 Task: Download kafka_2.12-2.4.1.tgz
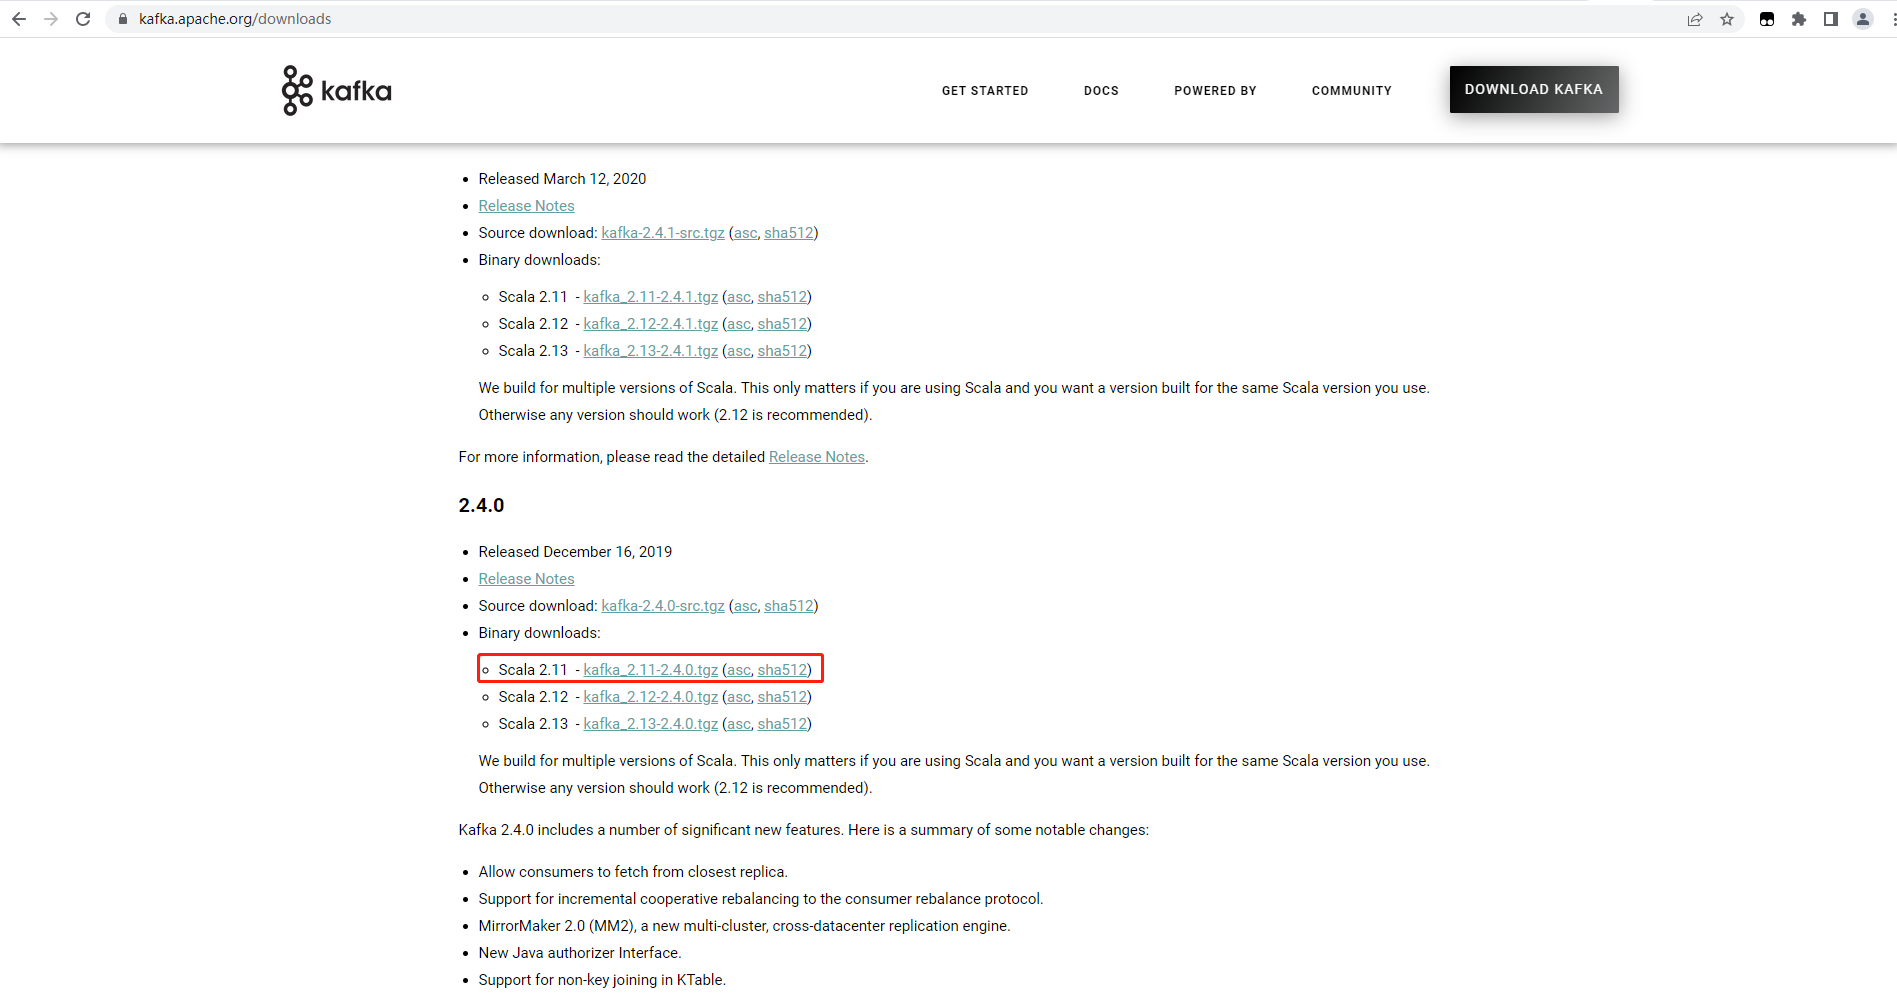[651, 324]
